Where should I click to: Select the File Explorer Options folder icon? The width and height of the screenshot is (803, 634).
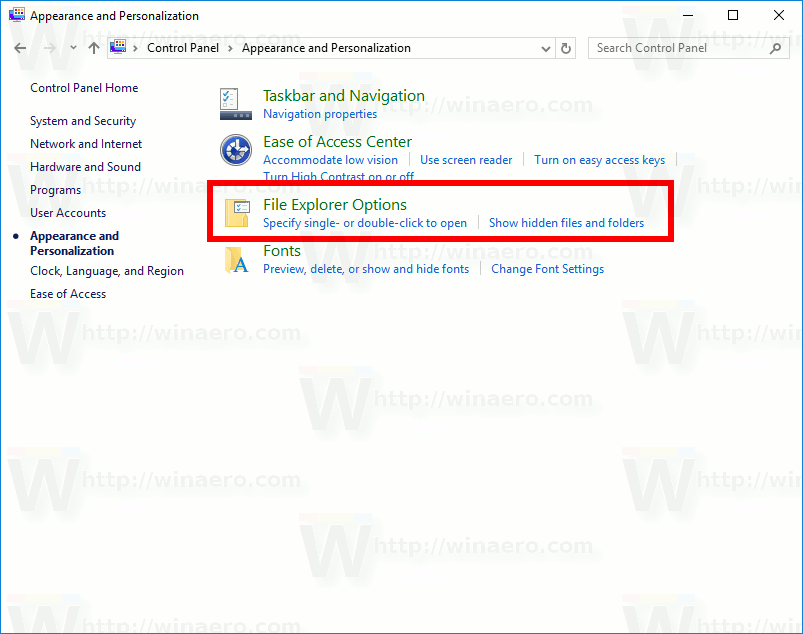point(237,211)
